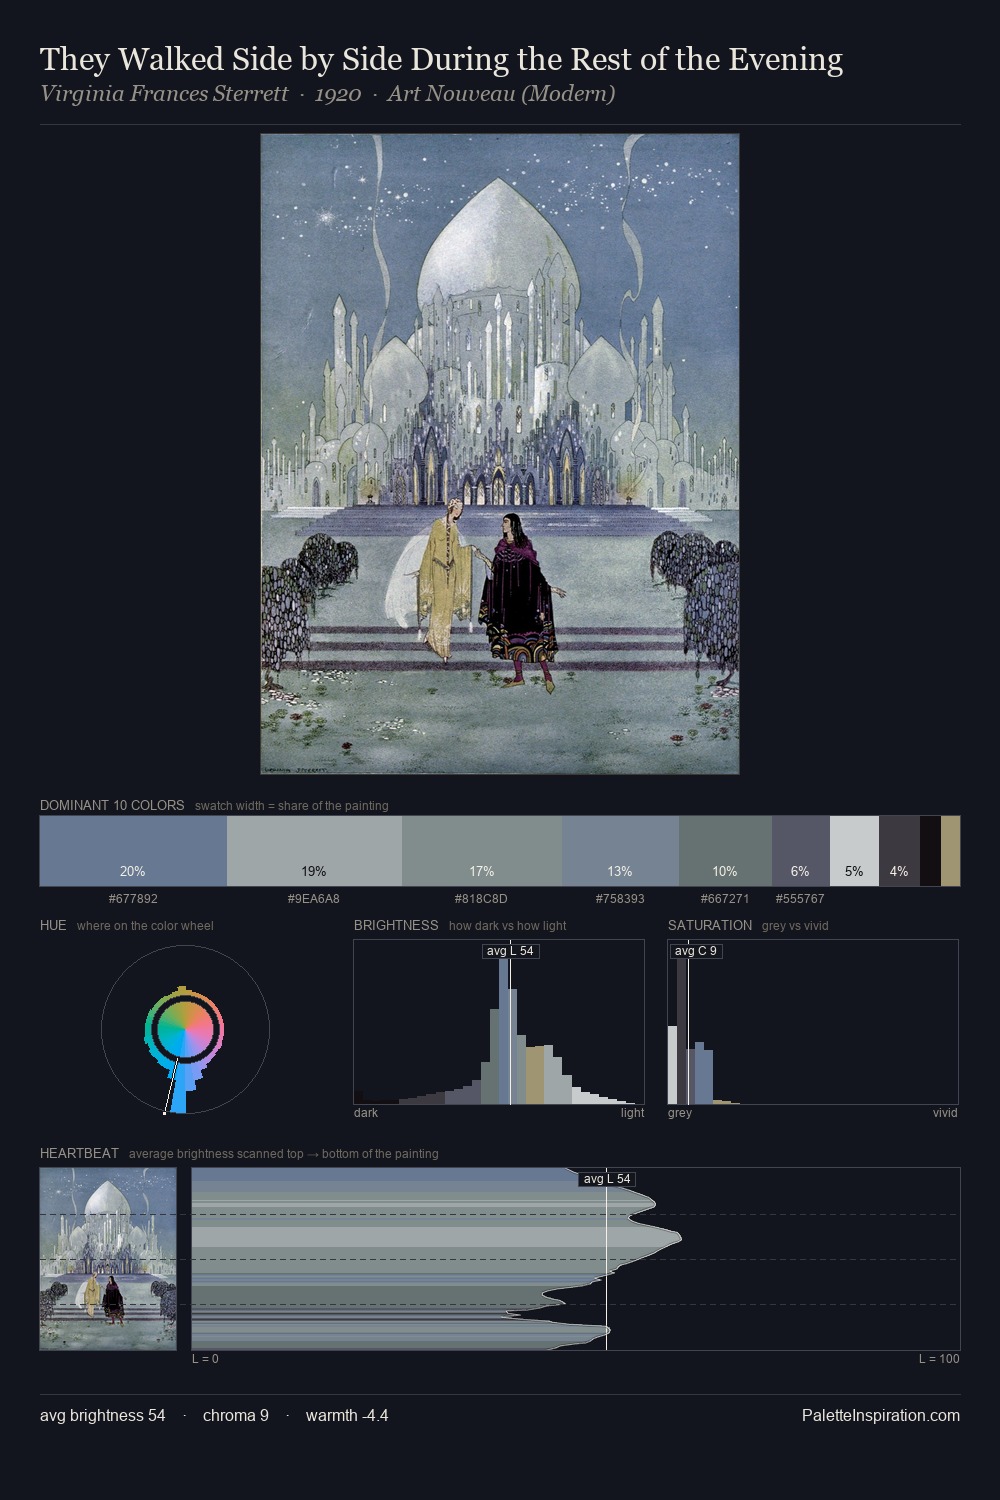Click the #9EA6A8 hex label
Viewport: 1000px width, 1500px height.
point(314,899)
